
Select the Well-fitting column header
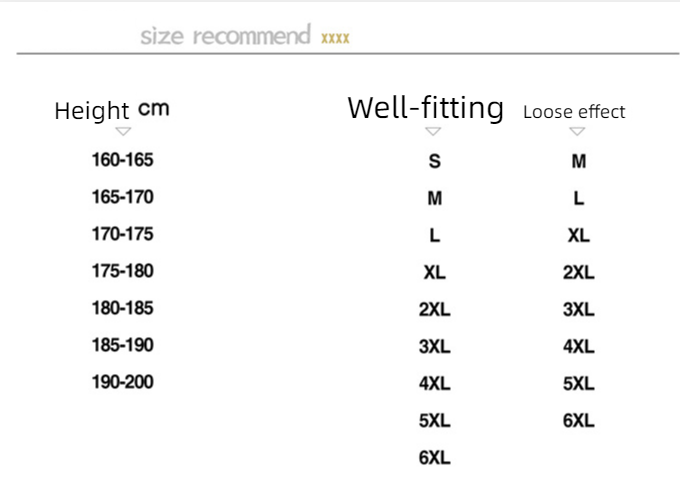click(425, 108)
